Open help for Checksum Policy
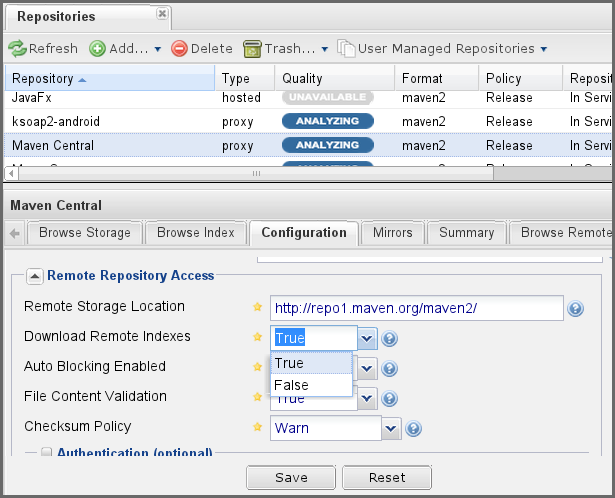Viewport: 615px width, 498px height. pos(413,428)
